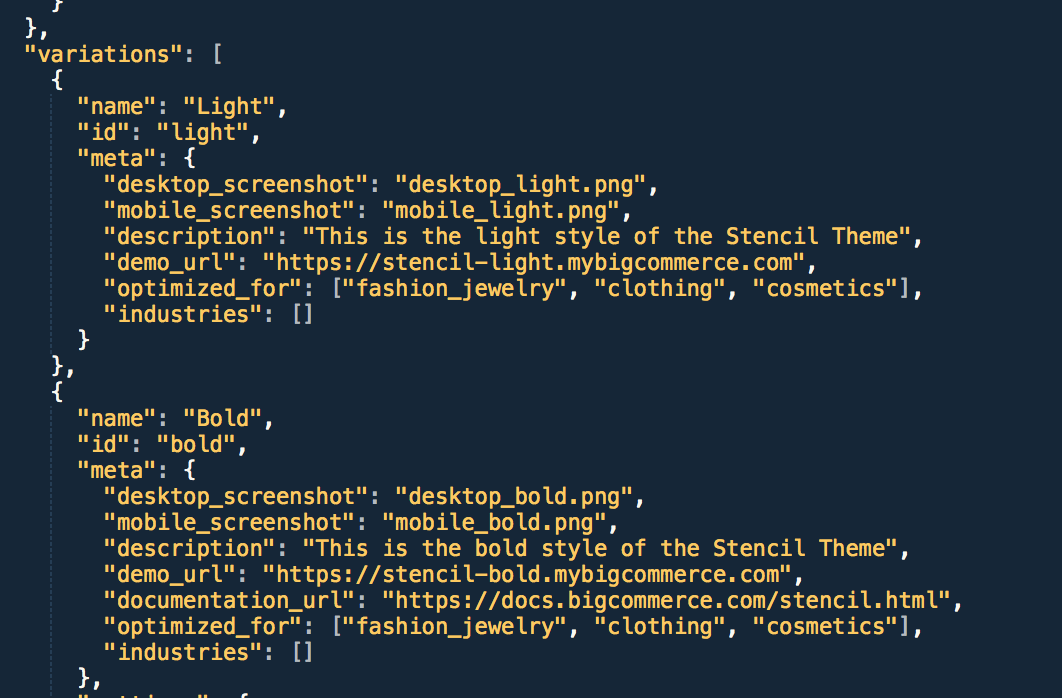Screen dimensions: 1062x698
Task: Click empty brackets after first "industries"
Action: pos(303,314)
